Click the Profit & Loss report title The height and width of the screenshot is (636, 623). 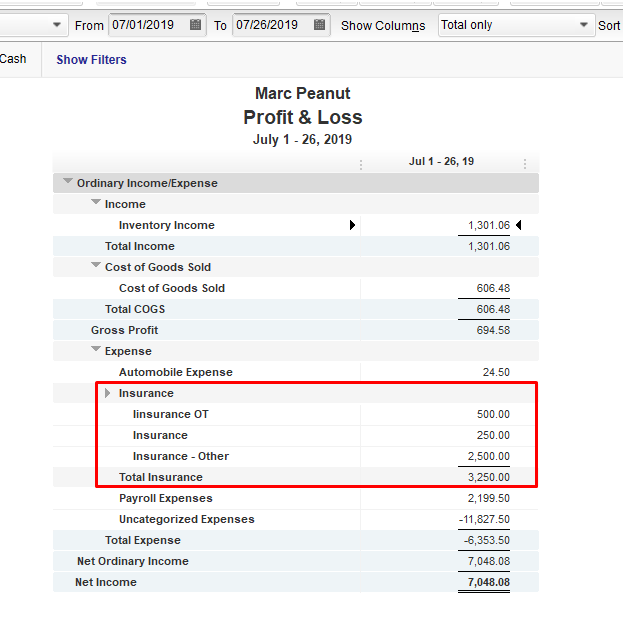303,117
